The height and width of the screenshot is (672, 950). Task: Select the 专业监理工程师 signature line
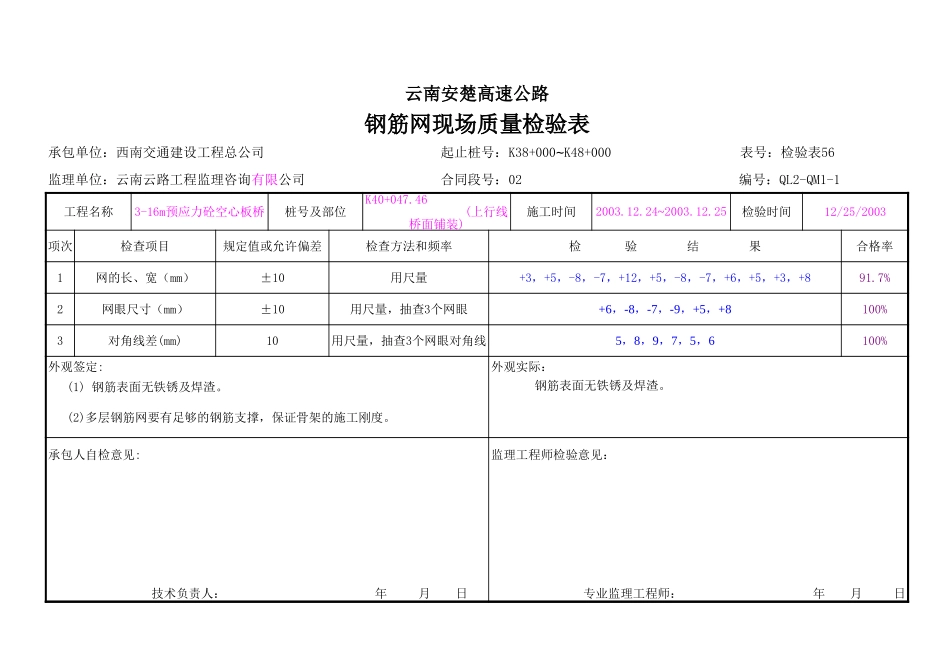click(x=630, y=592)
